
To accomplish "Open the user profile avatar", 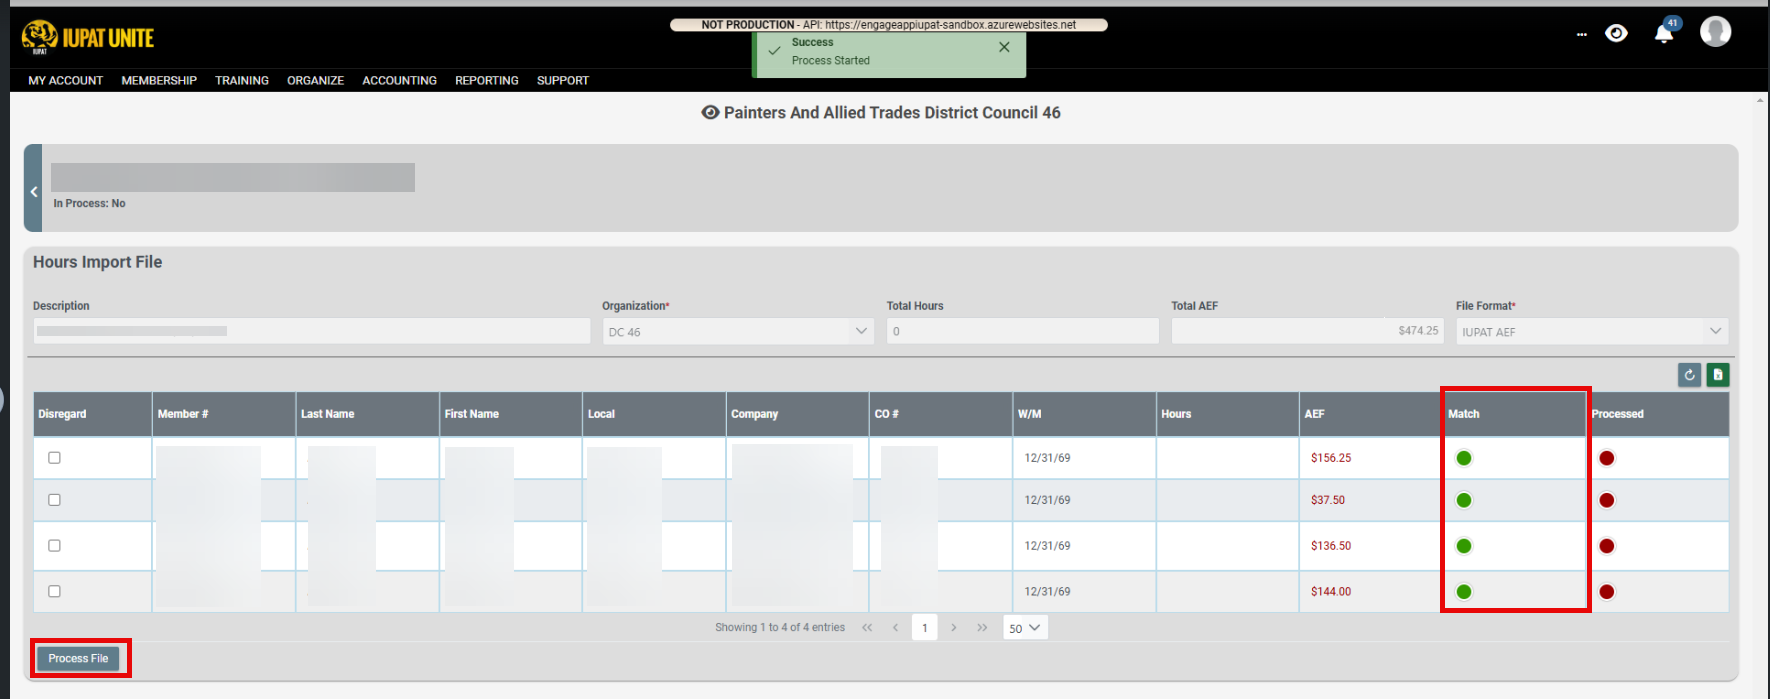I will point(1715,32).
